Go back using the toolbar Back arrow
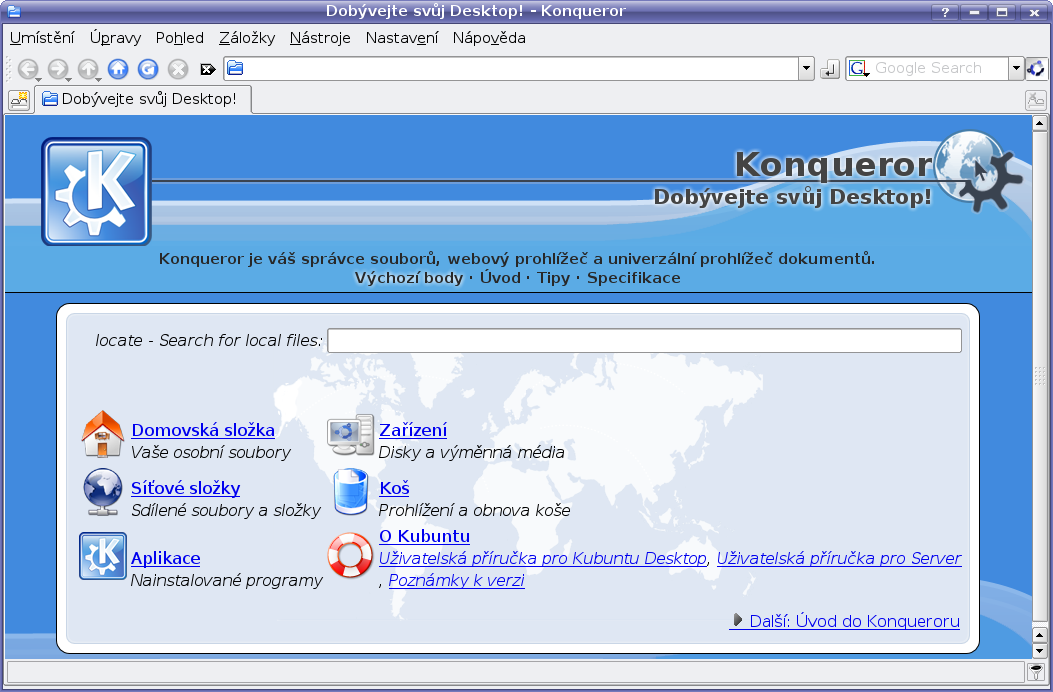 28,69
